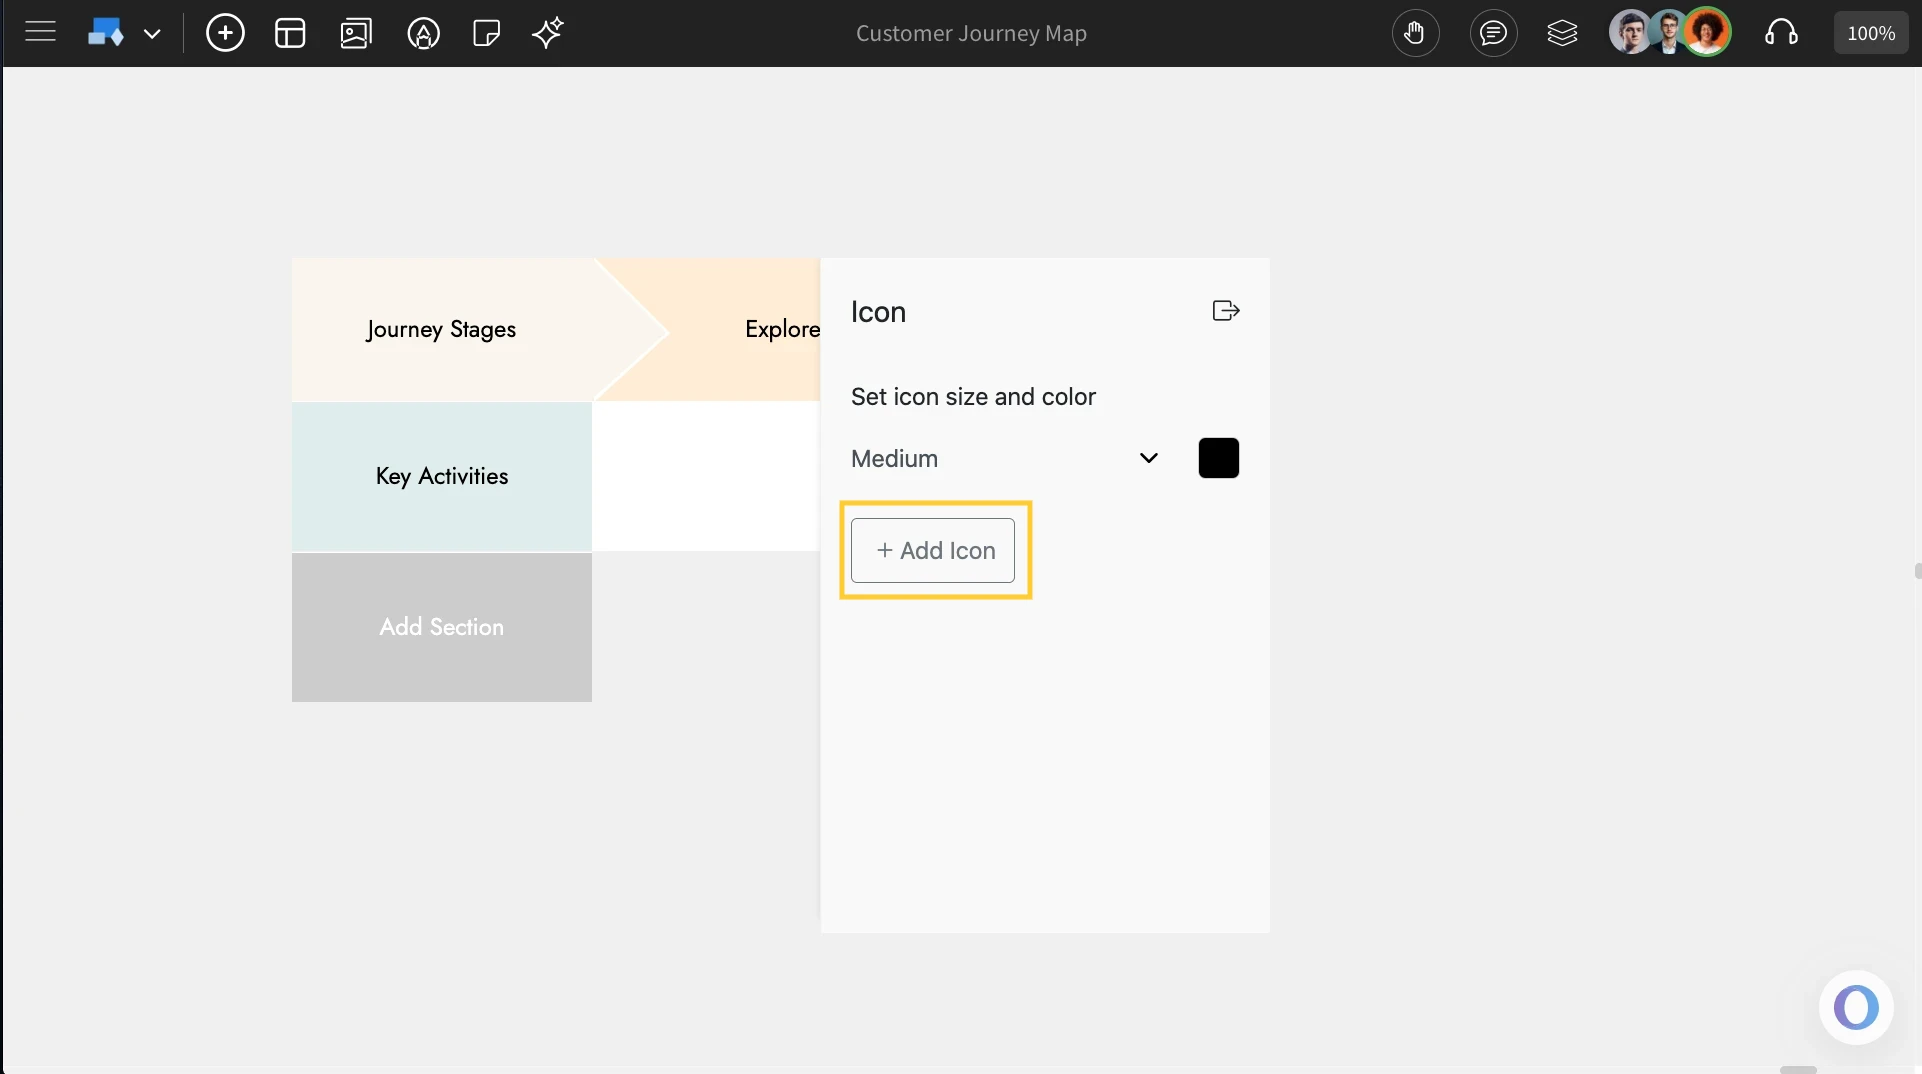Start an audio call with headphones icon

coord(1782,33)
